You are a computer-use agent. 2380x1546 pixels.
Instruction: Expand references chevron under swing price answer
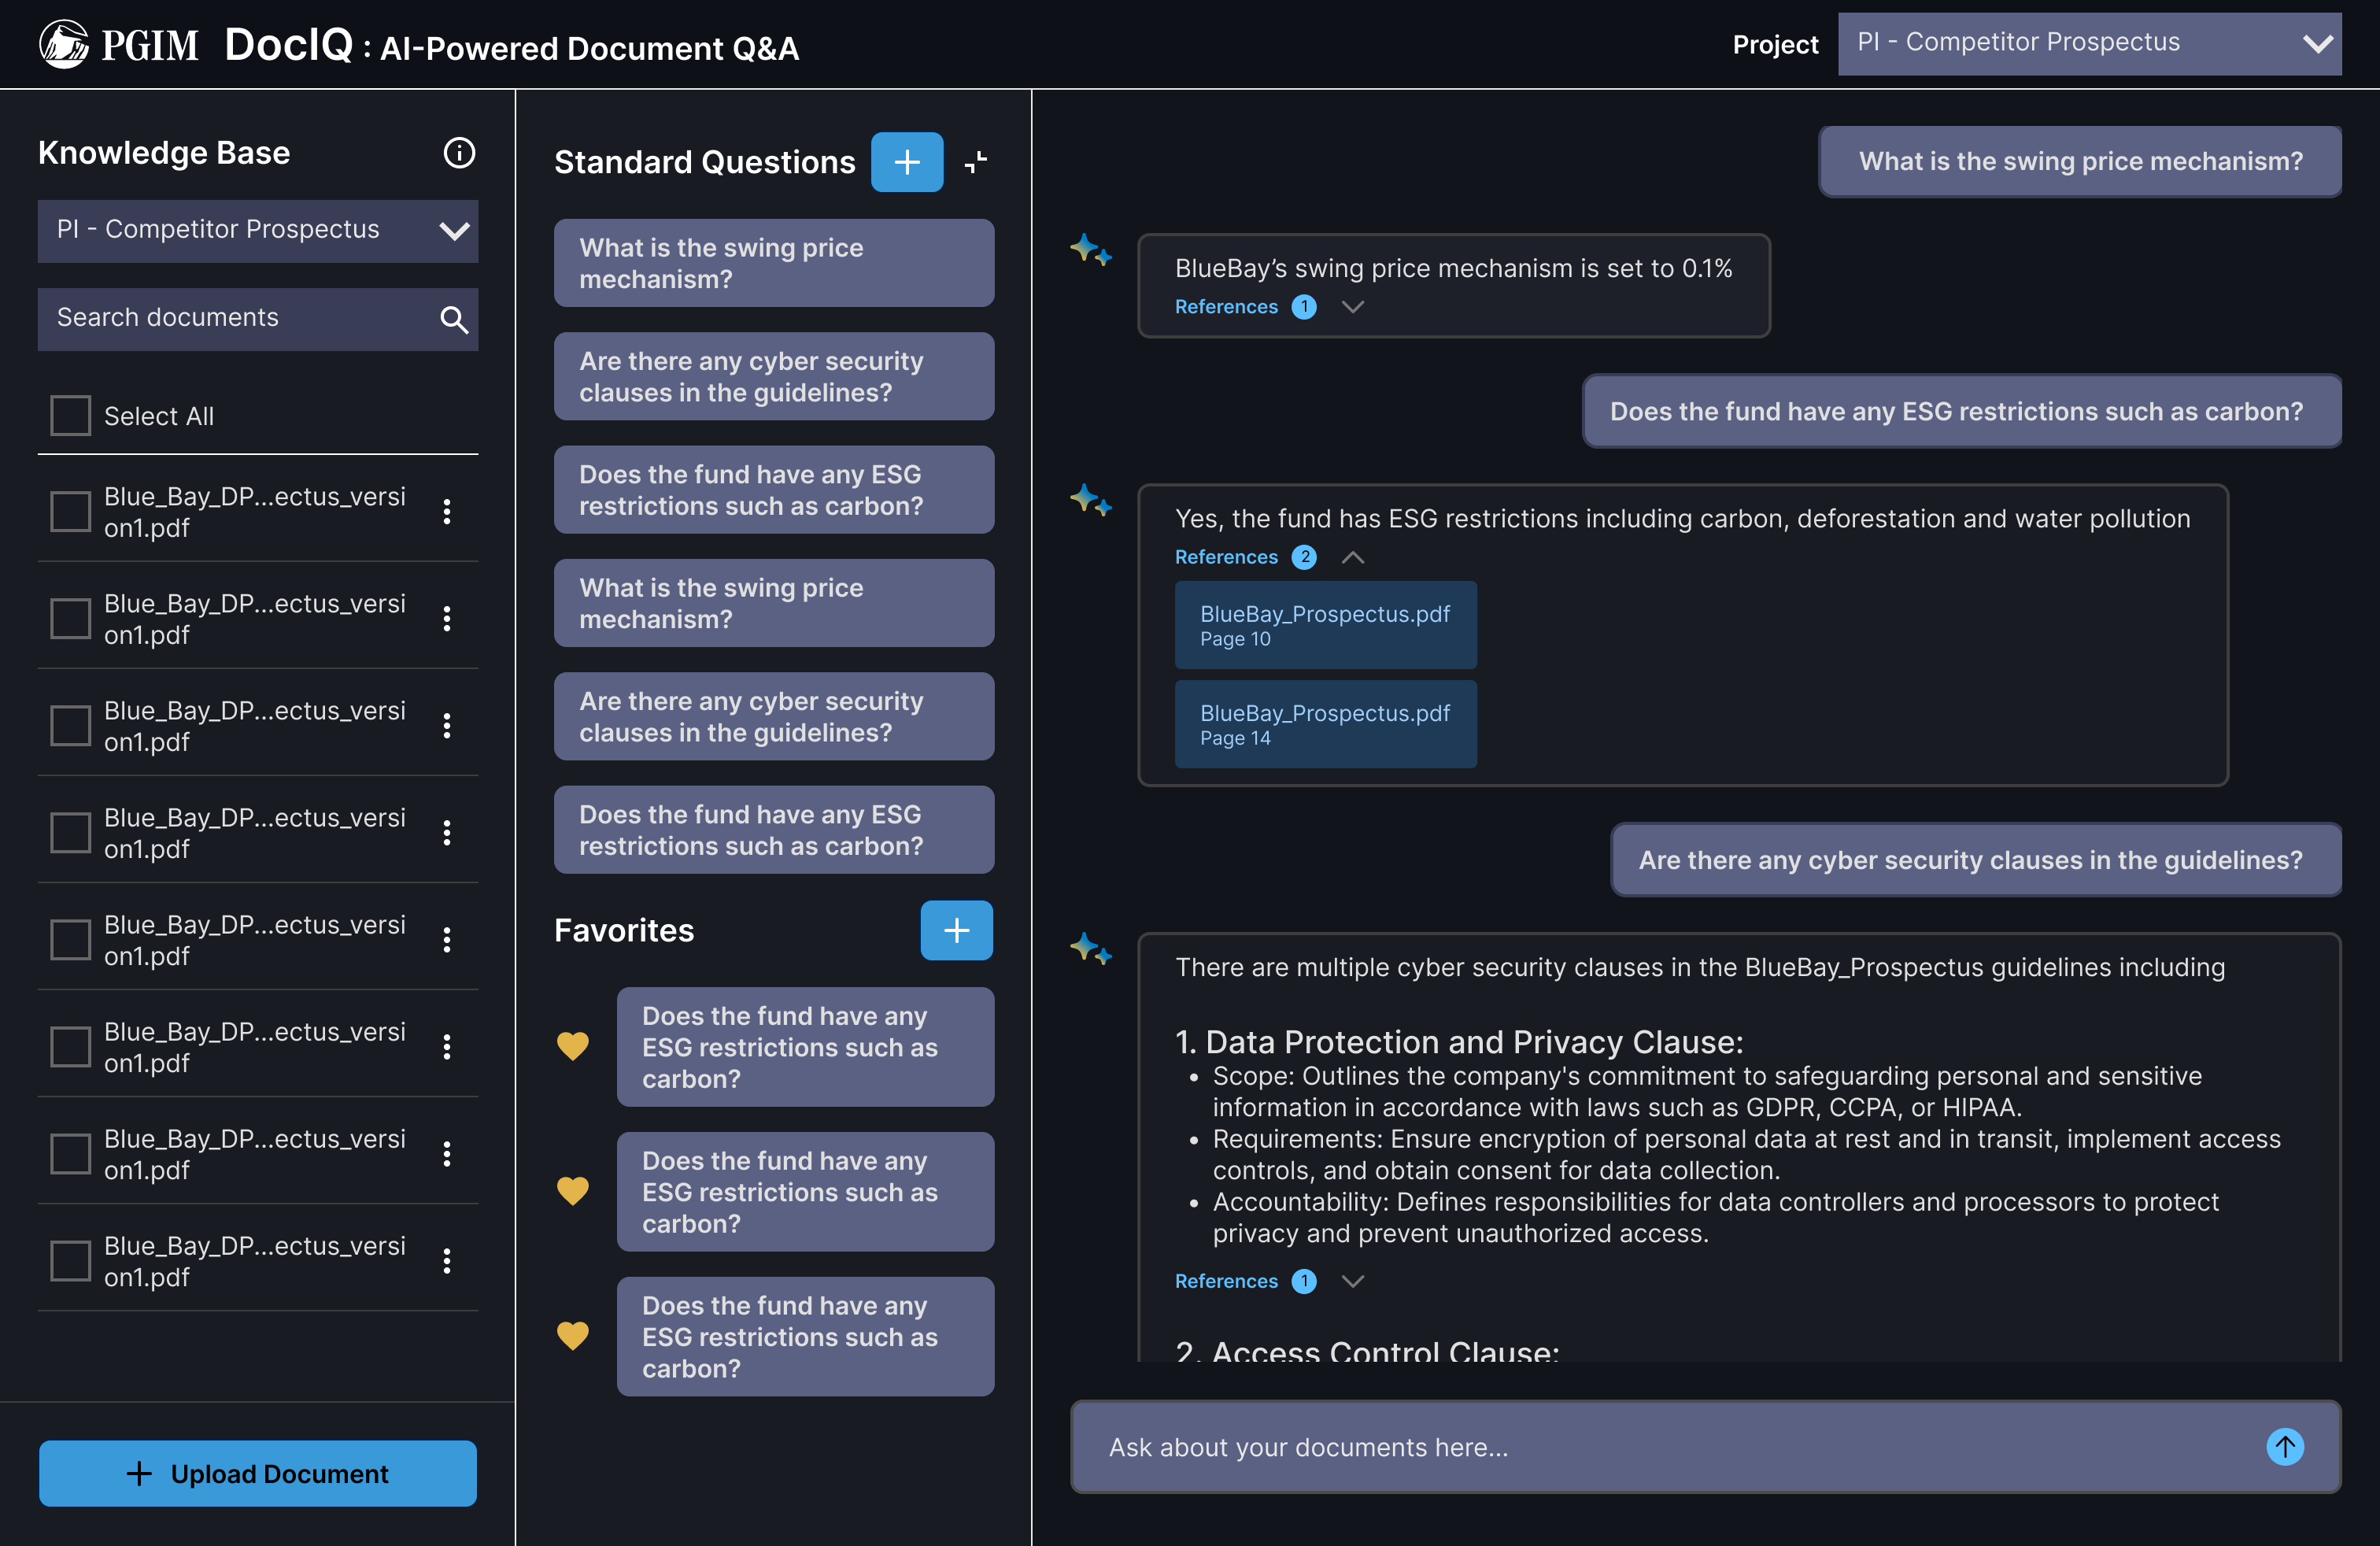[1353, 307]
